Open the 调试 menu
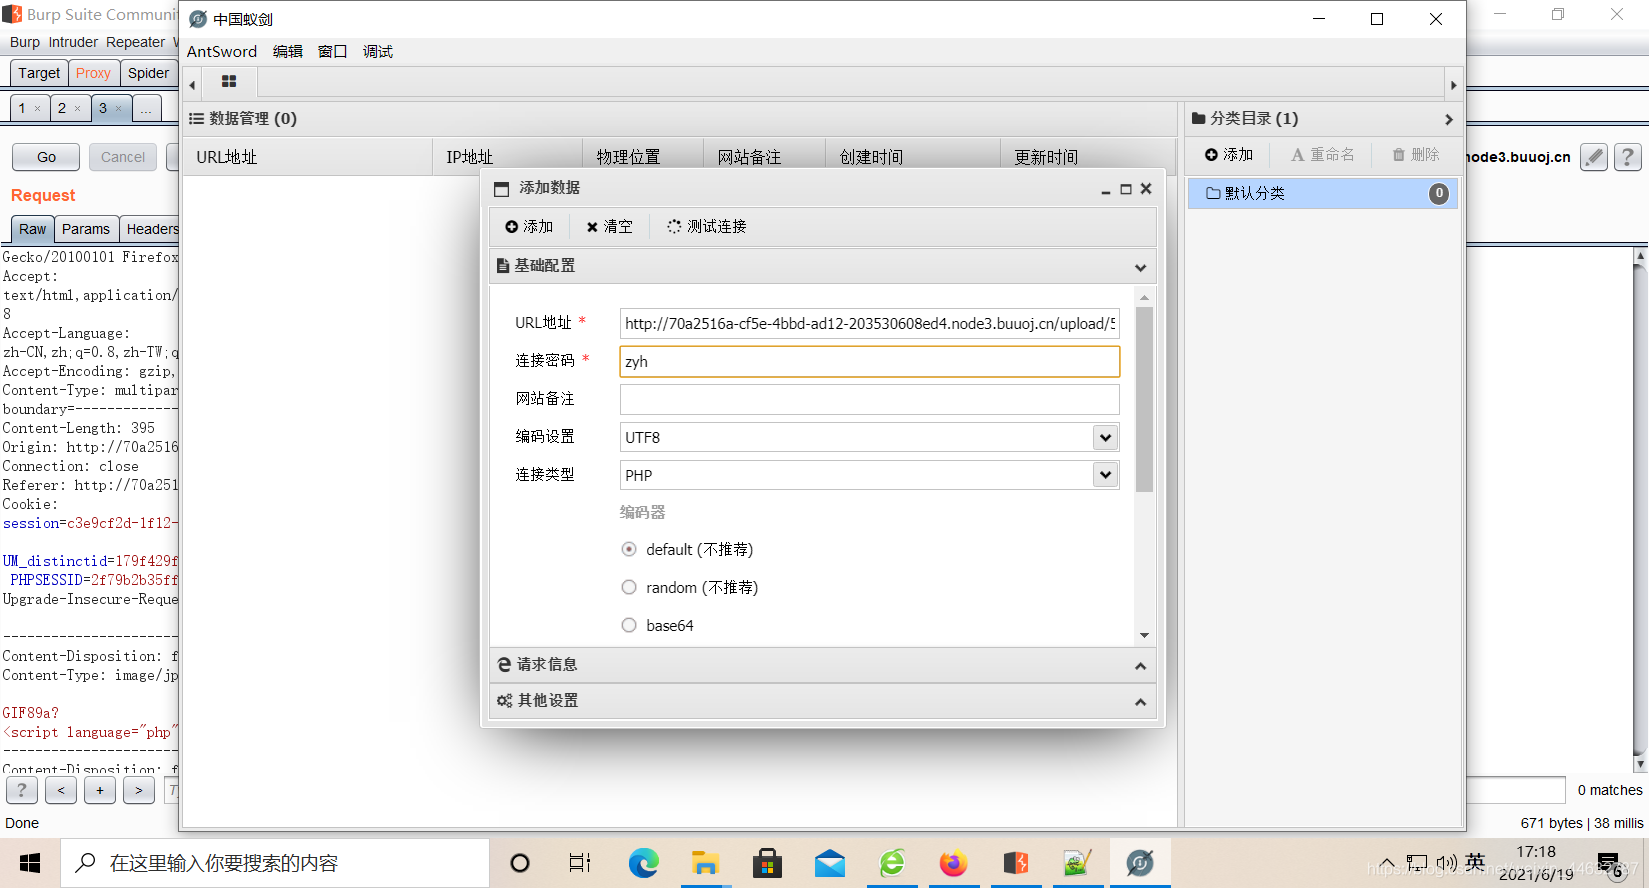Image resolution: width=1649 pixels, height=888 pixels. (x=378, y=52)
